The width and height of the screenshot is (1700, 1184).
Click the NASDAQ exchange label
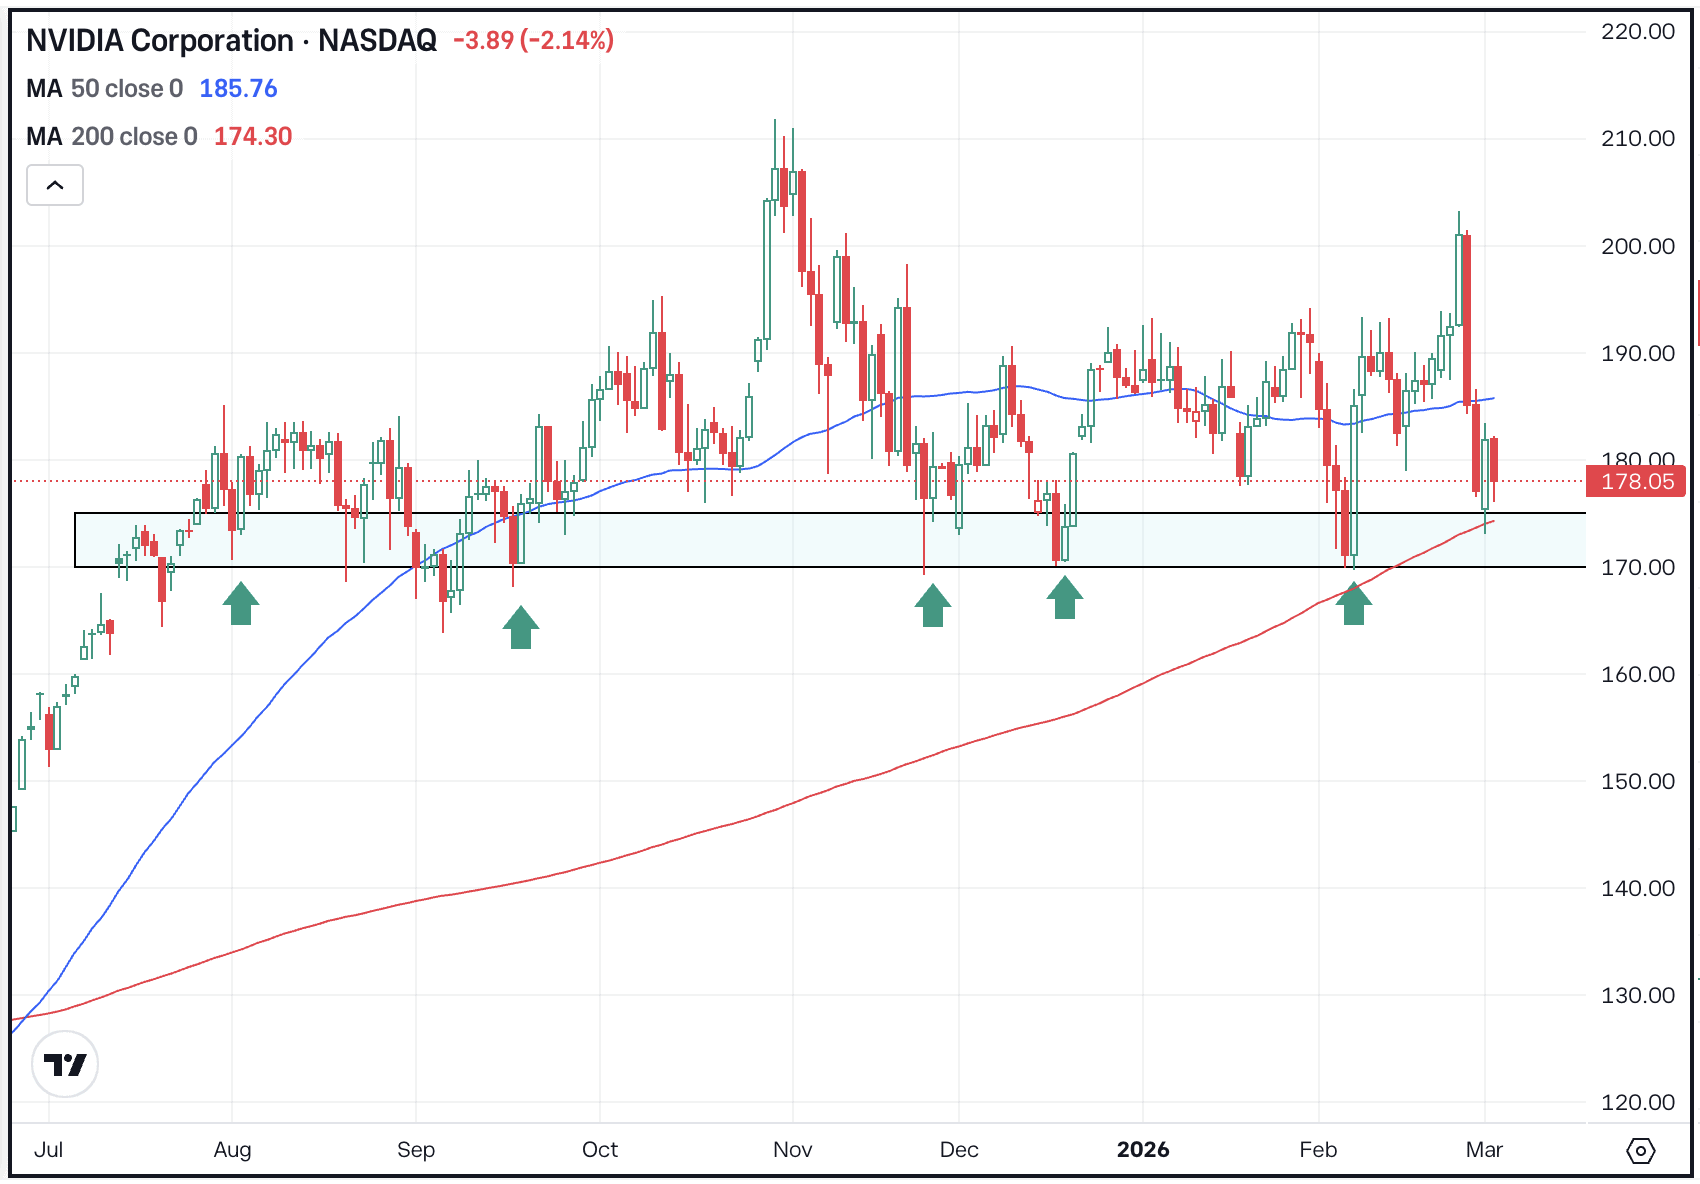(x=378, y=41)
